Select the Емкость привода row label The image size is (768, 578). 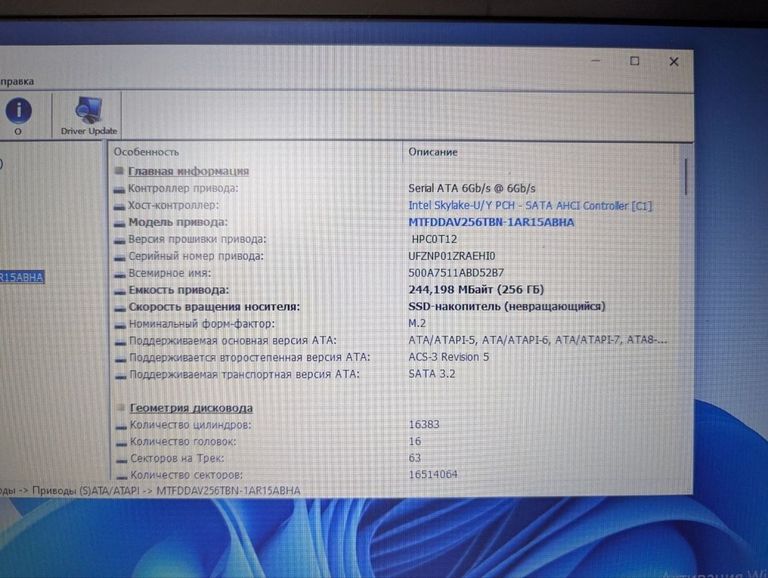pos(179,290)
